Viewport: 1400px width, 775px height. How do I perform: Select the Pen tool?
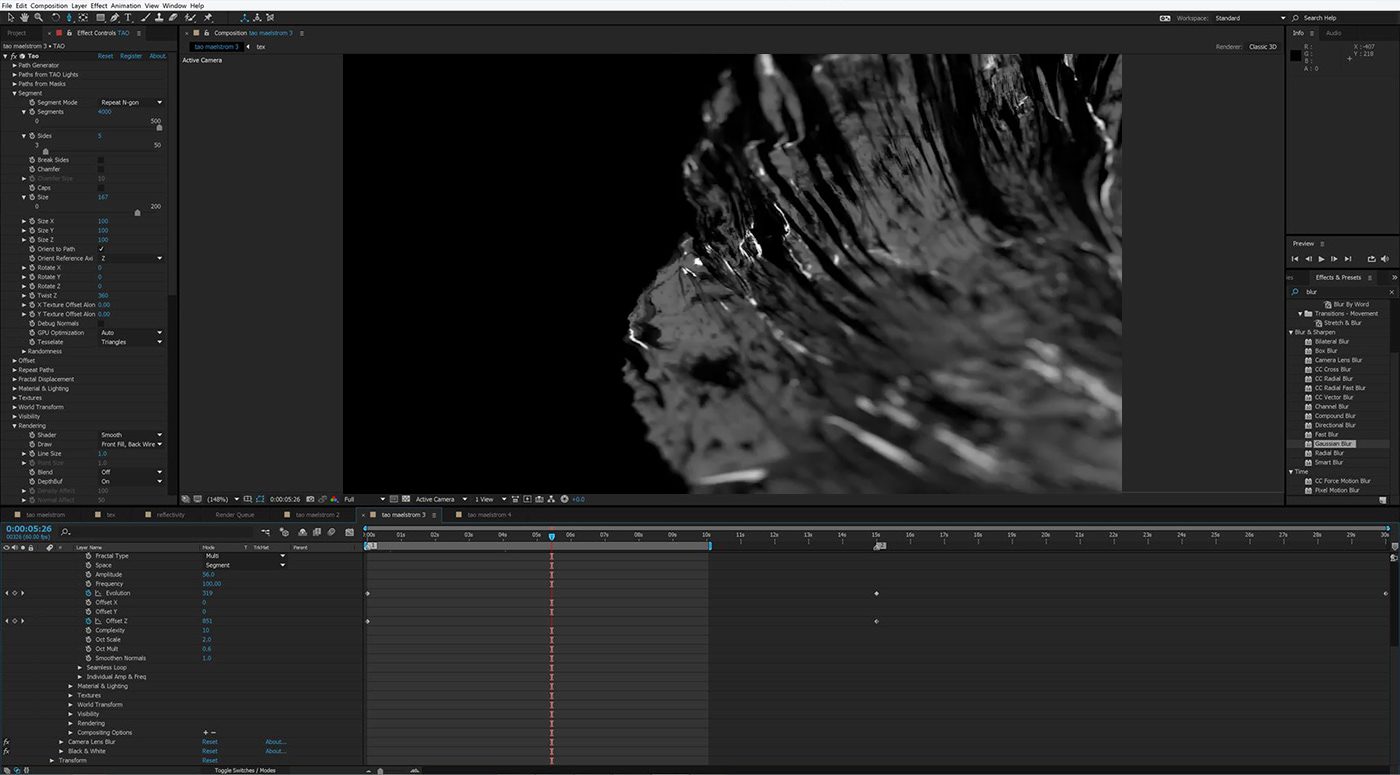coord(115,17)
